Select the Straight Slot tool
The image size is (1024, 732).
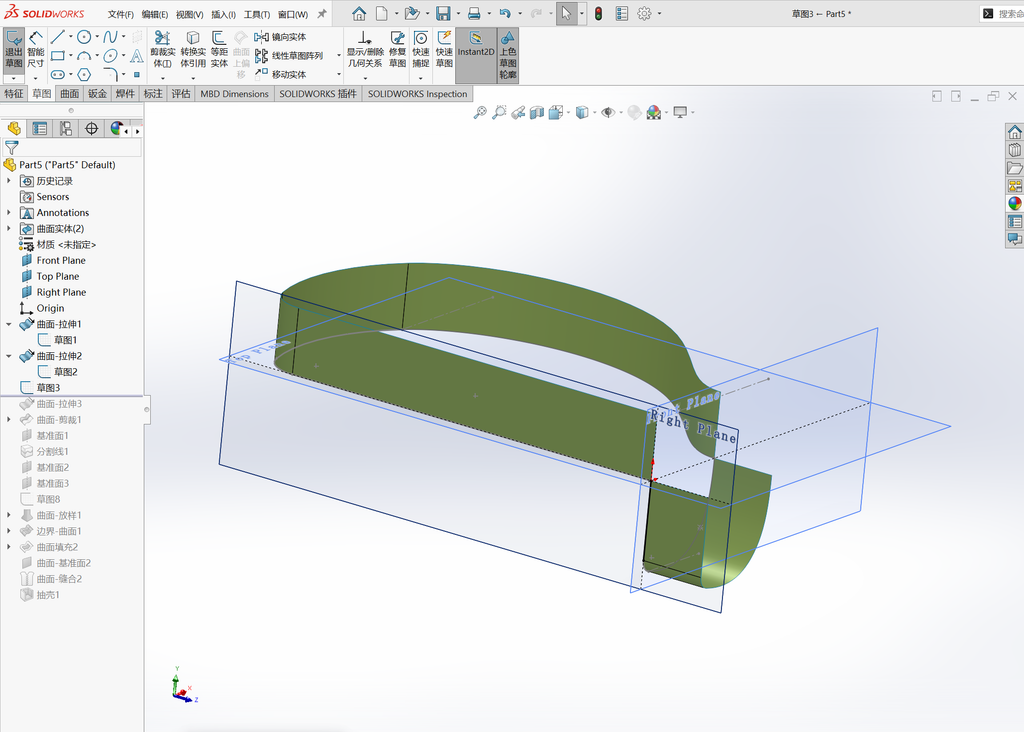click(x=57, y=74)
